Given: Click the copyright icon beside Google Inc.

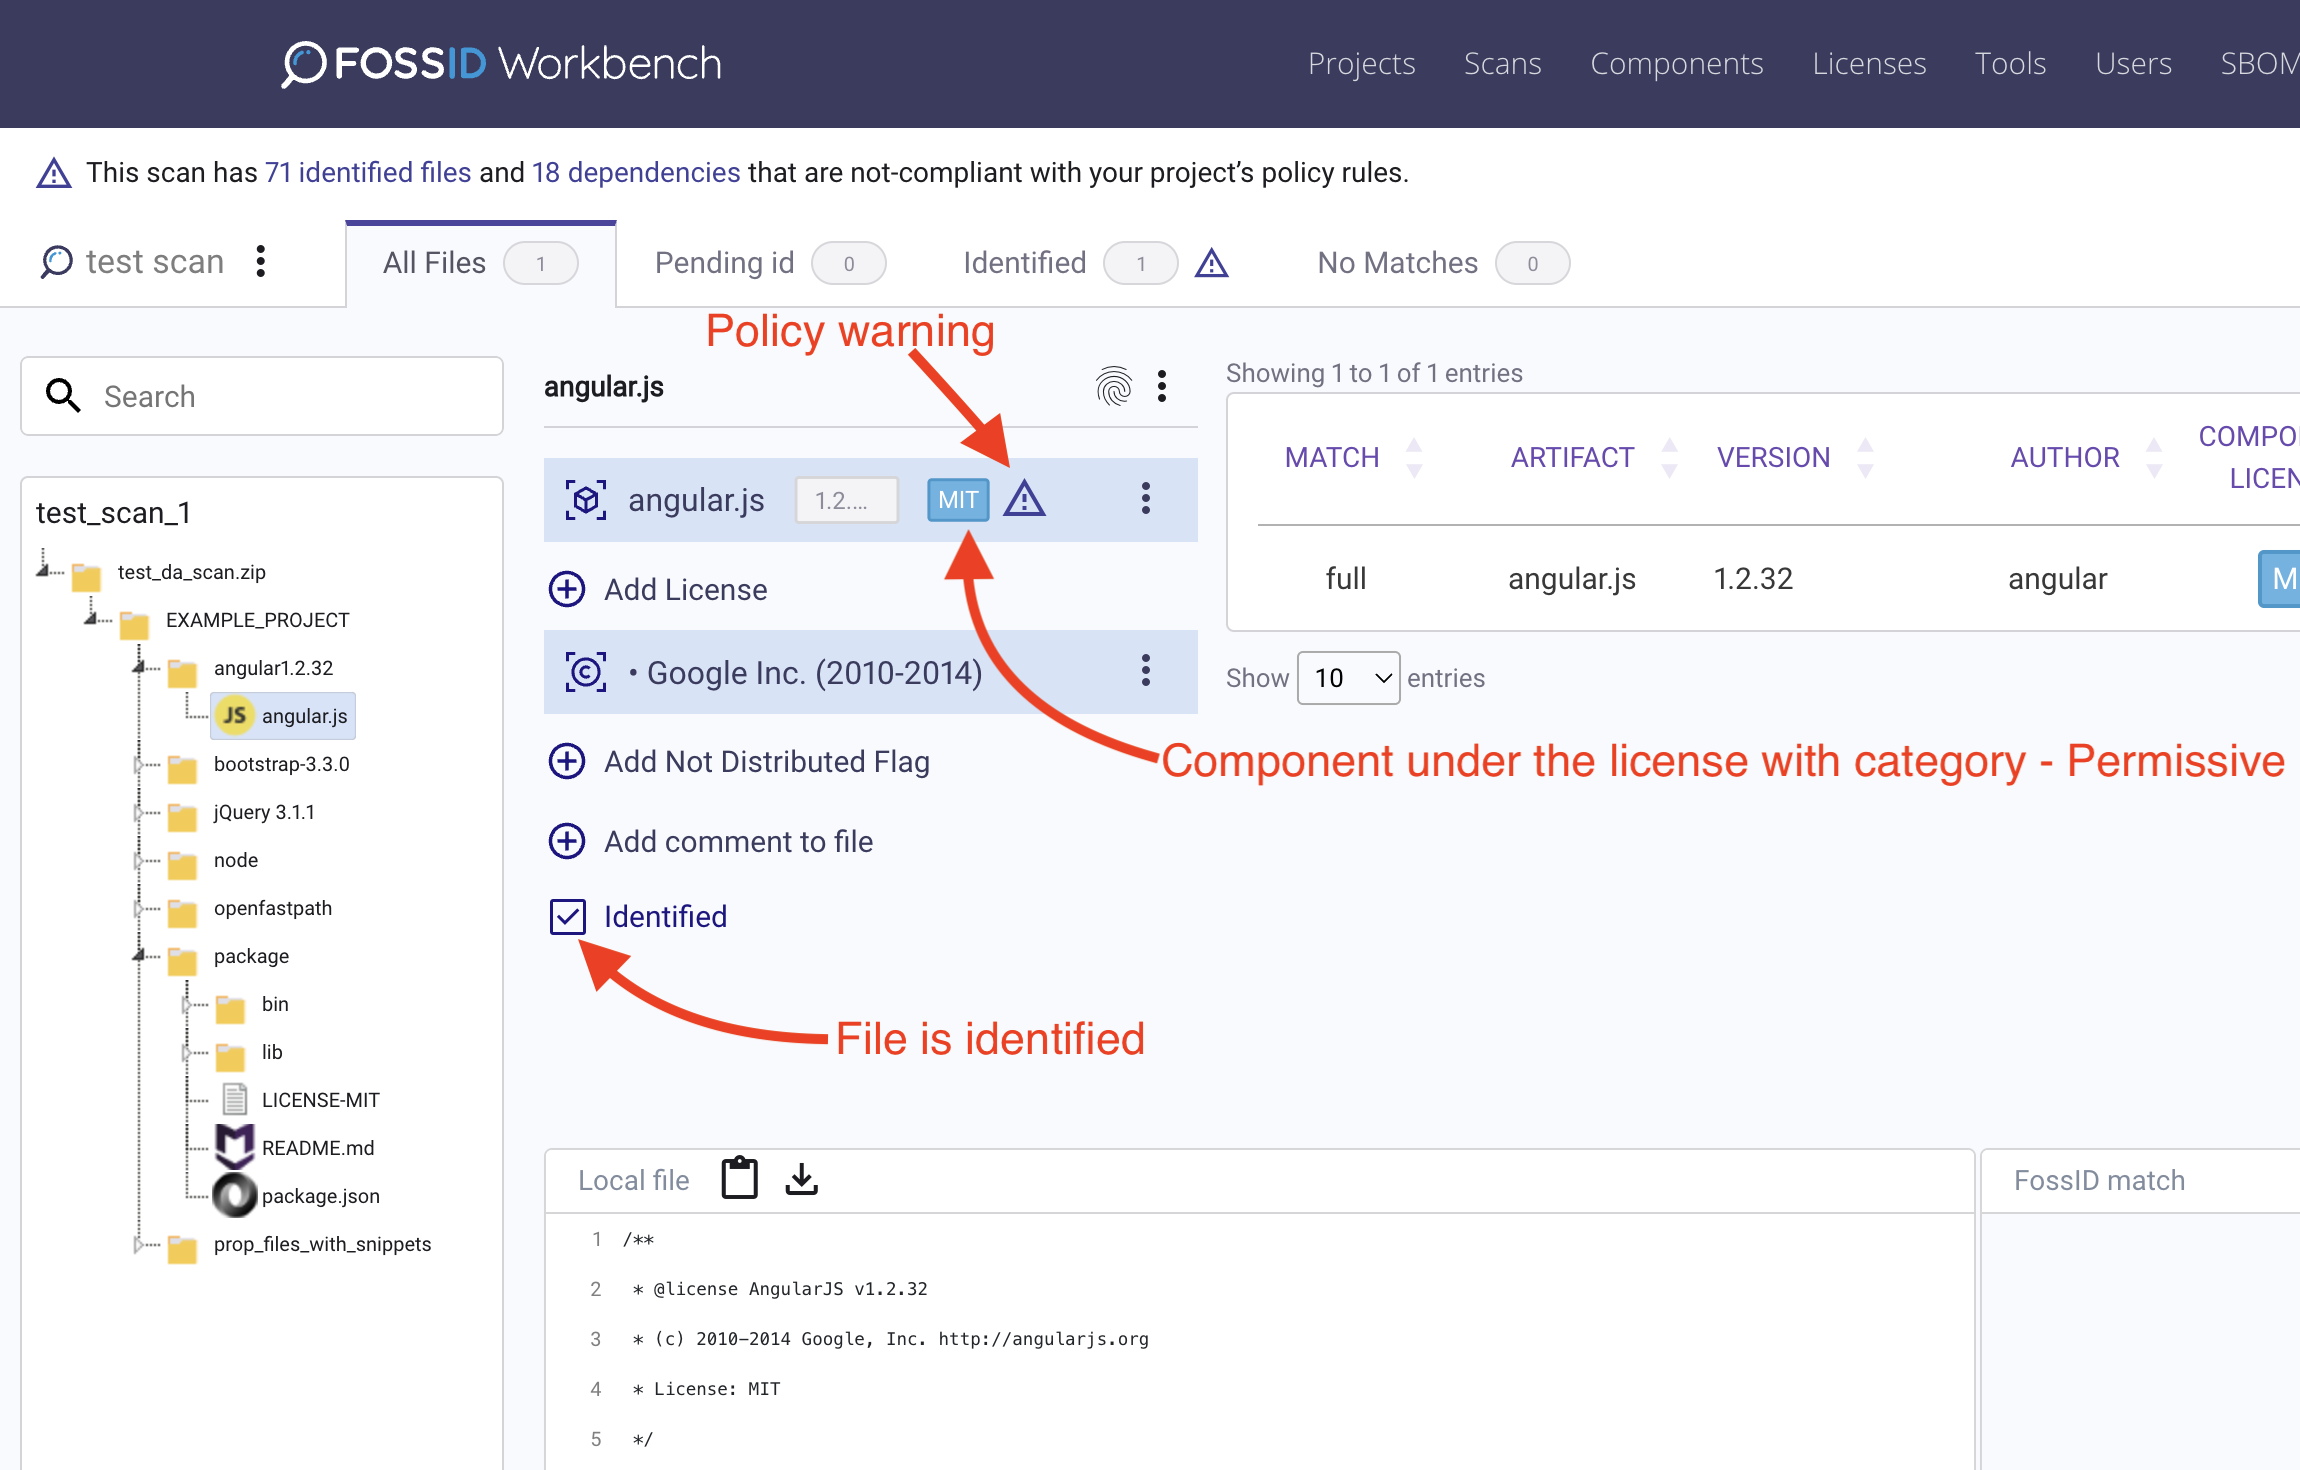Looking at the screenshot, I should tap(586, 672).
